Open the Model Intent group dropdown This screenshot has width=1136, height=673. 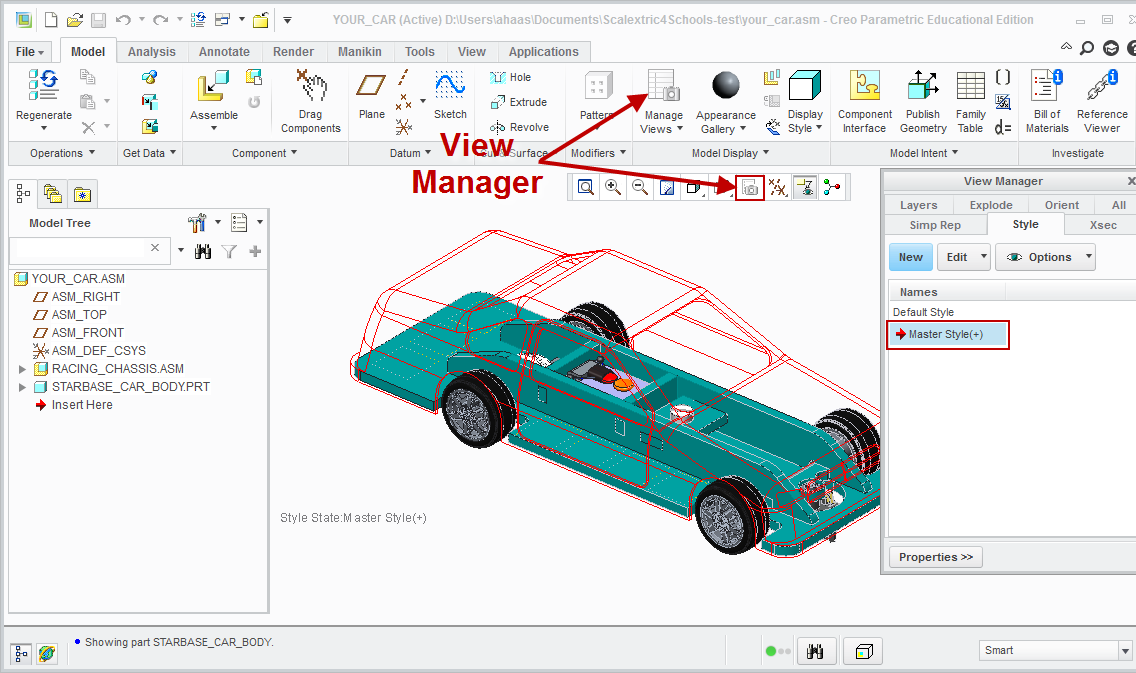tap(924, 153)
